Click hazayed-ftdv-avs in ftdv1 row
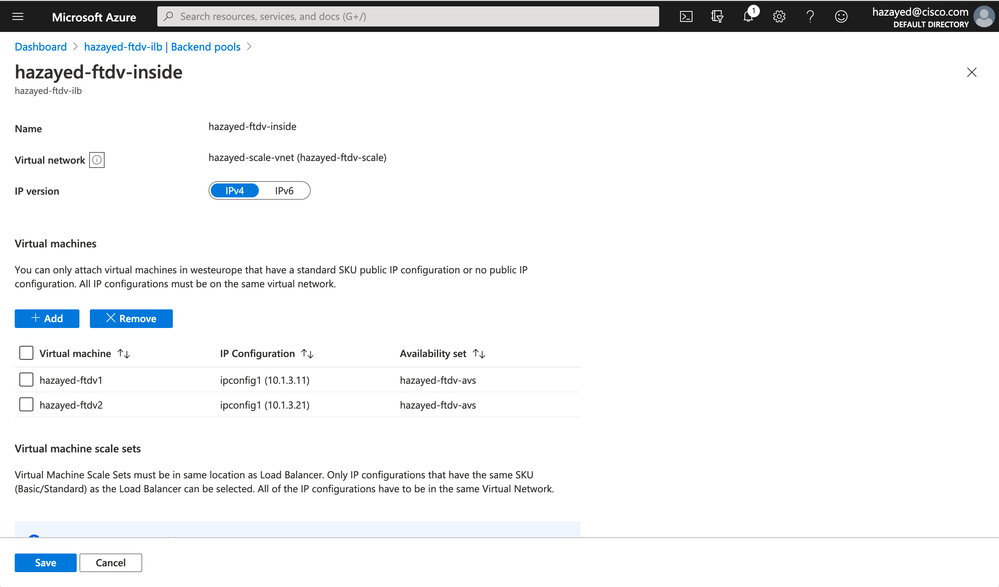The height and width of the screenshot is (587, 999). [438, 380]
